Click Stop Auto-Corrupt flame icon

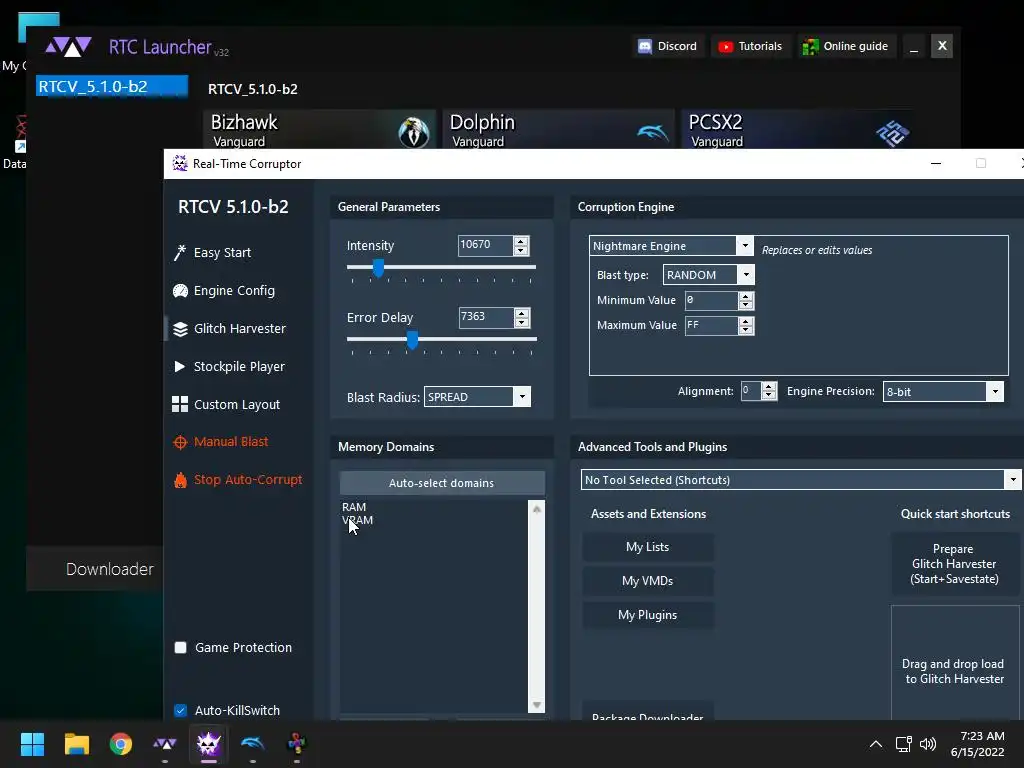(x=180, y=480)
